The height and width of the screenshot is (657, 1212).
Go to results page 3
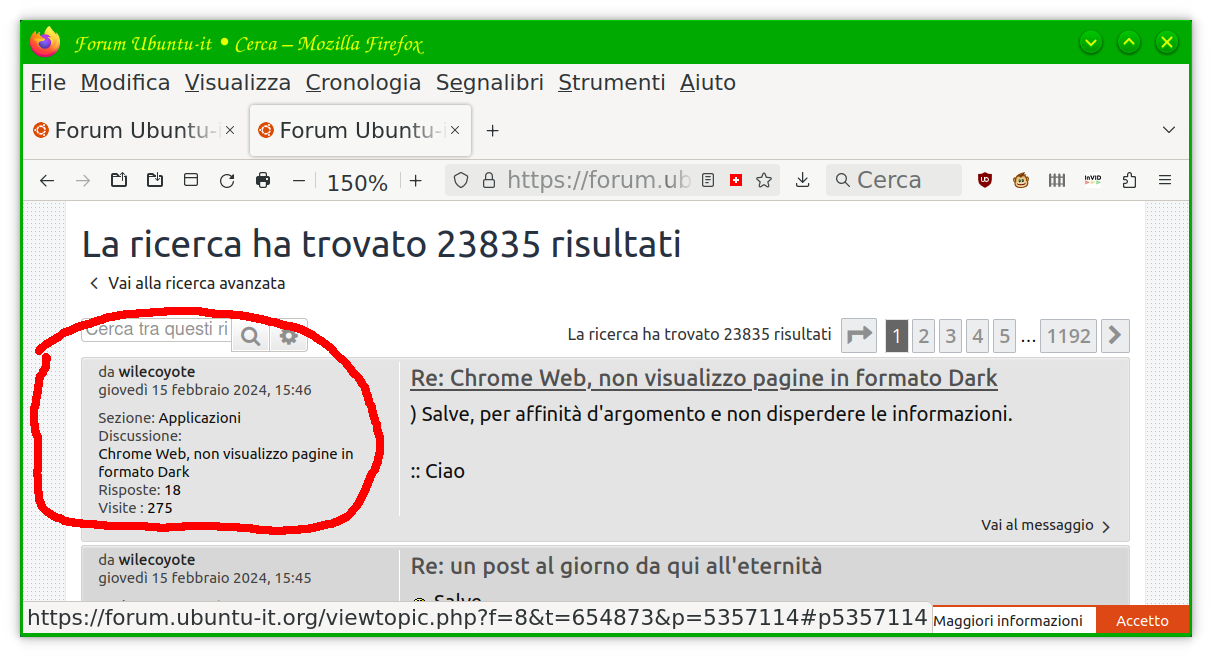(951, 336)
